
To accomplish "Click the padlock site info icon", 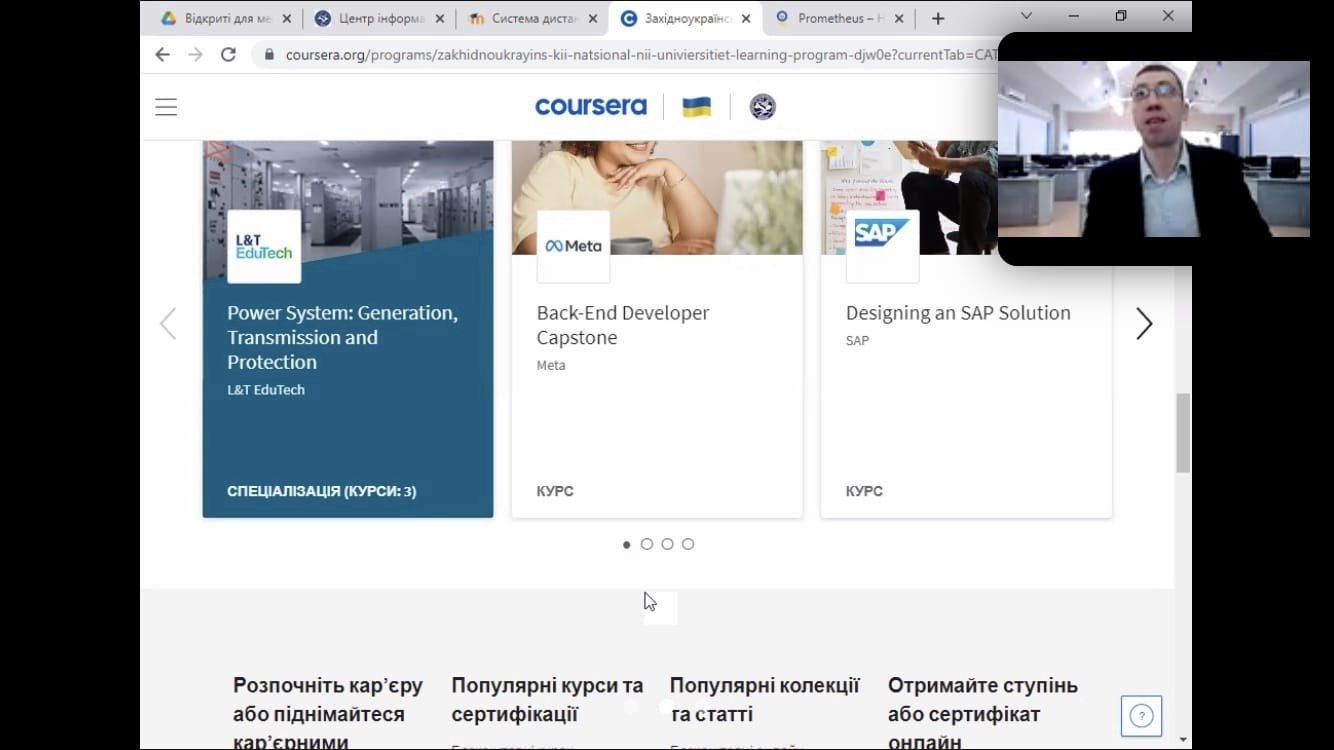I will coord(268,55).
